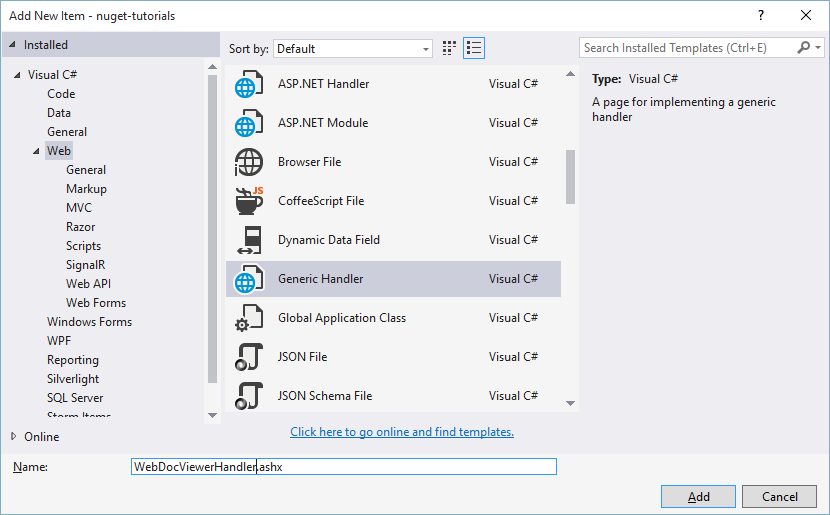This screenshot has width=830, height=515.
Task: Click category tree scroll up arrow
Action: point(212,67)
